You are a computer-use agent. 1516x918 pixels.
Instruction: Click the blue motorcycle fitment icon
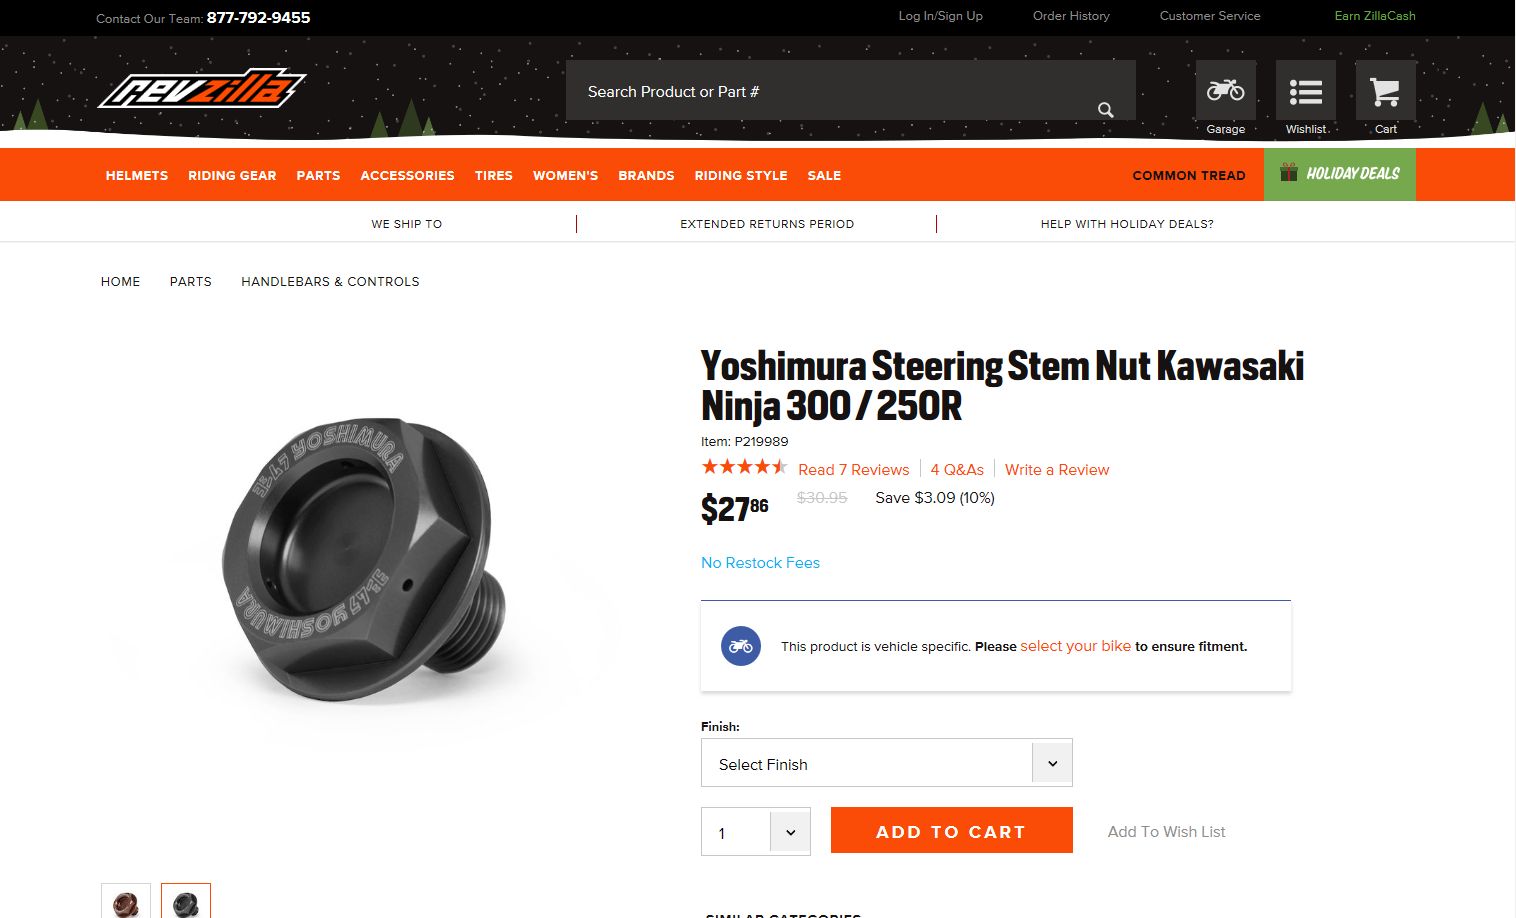click(x=741, y=646)
